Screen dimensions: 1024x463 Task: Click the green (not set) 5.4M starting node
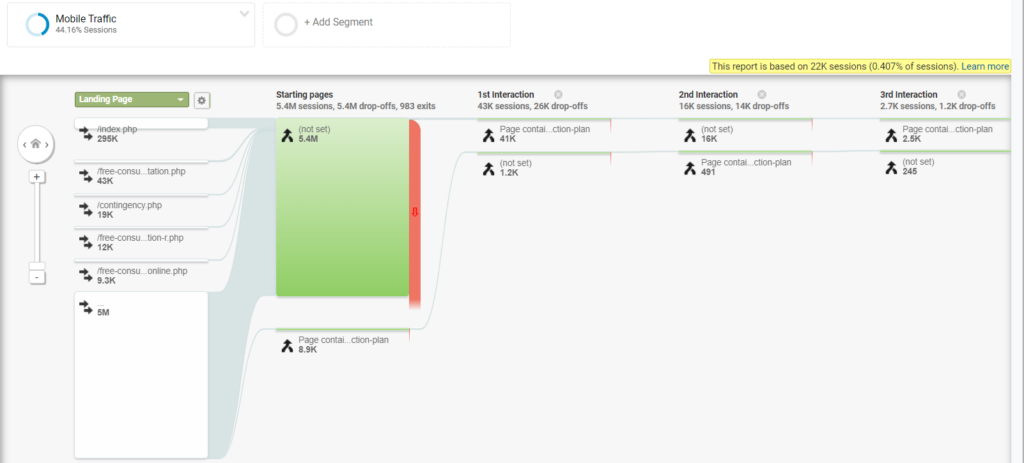(x=342, y=207)
